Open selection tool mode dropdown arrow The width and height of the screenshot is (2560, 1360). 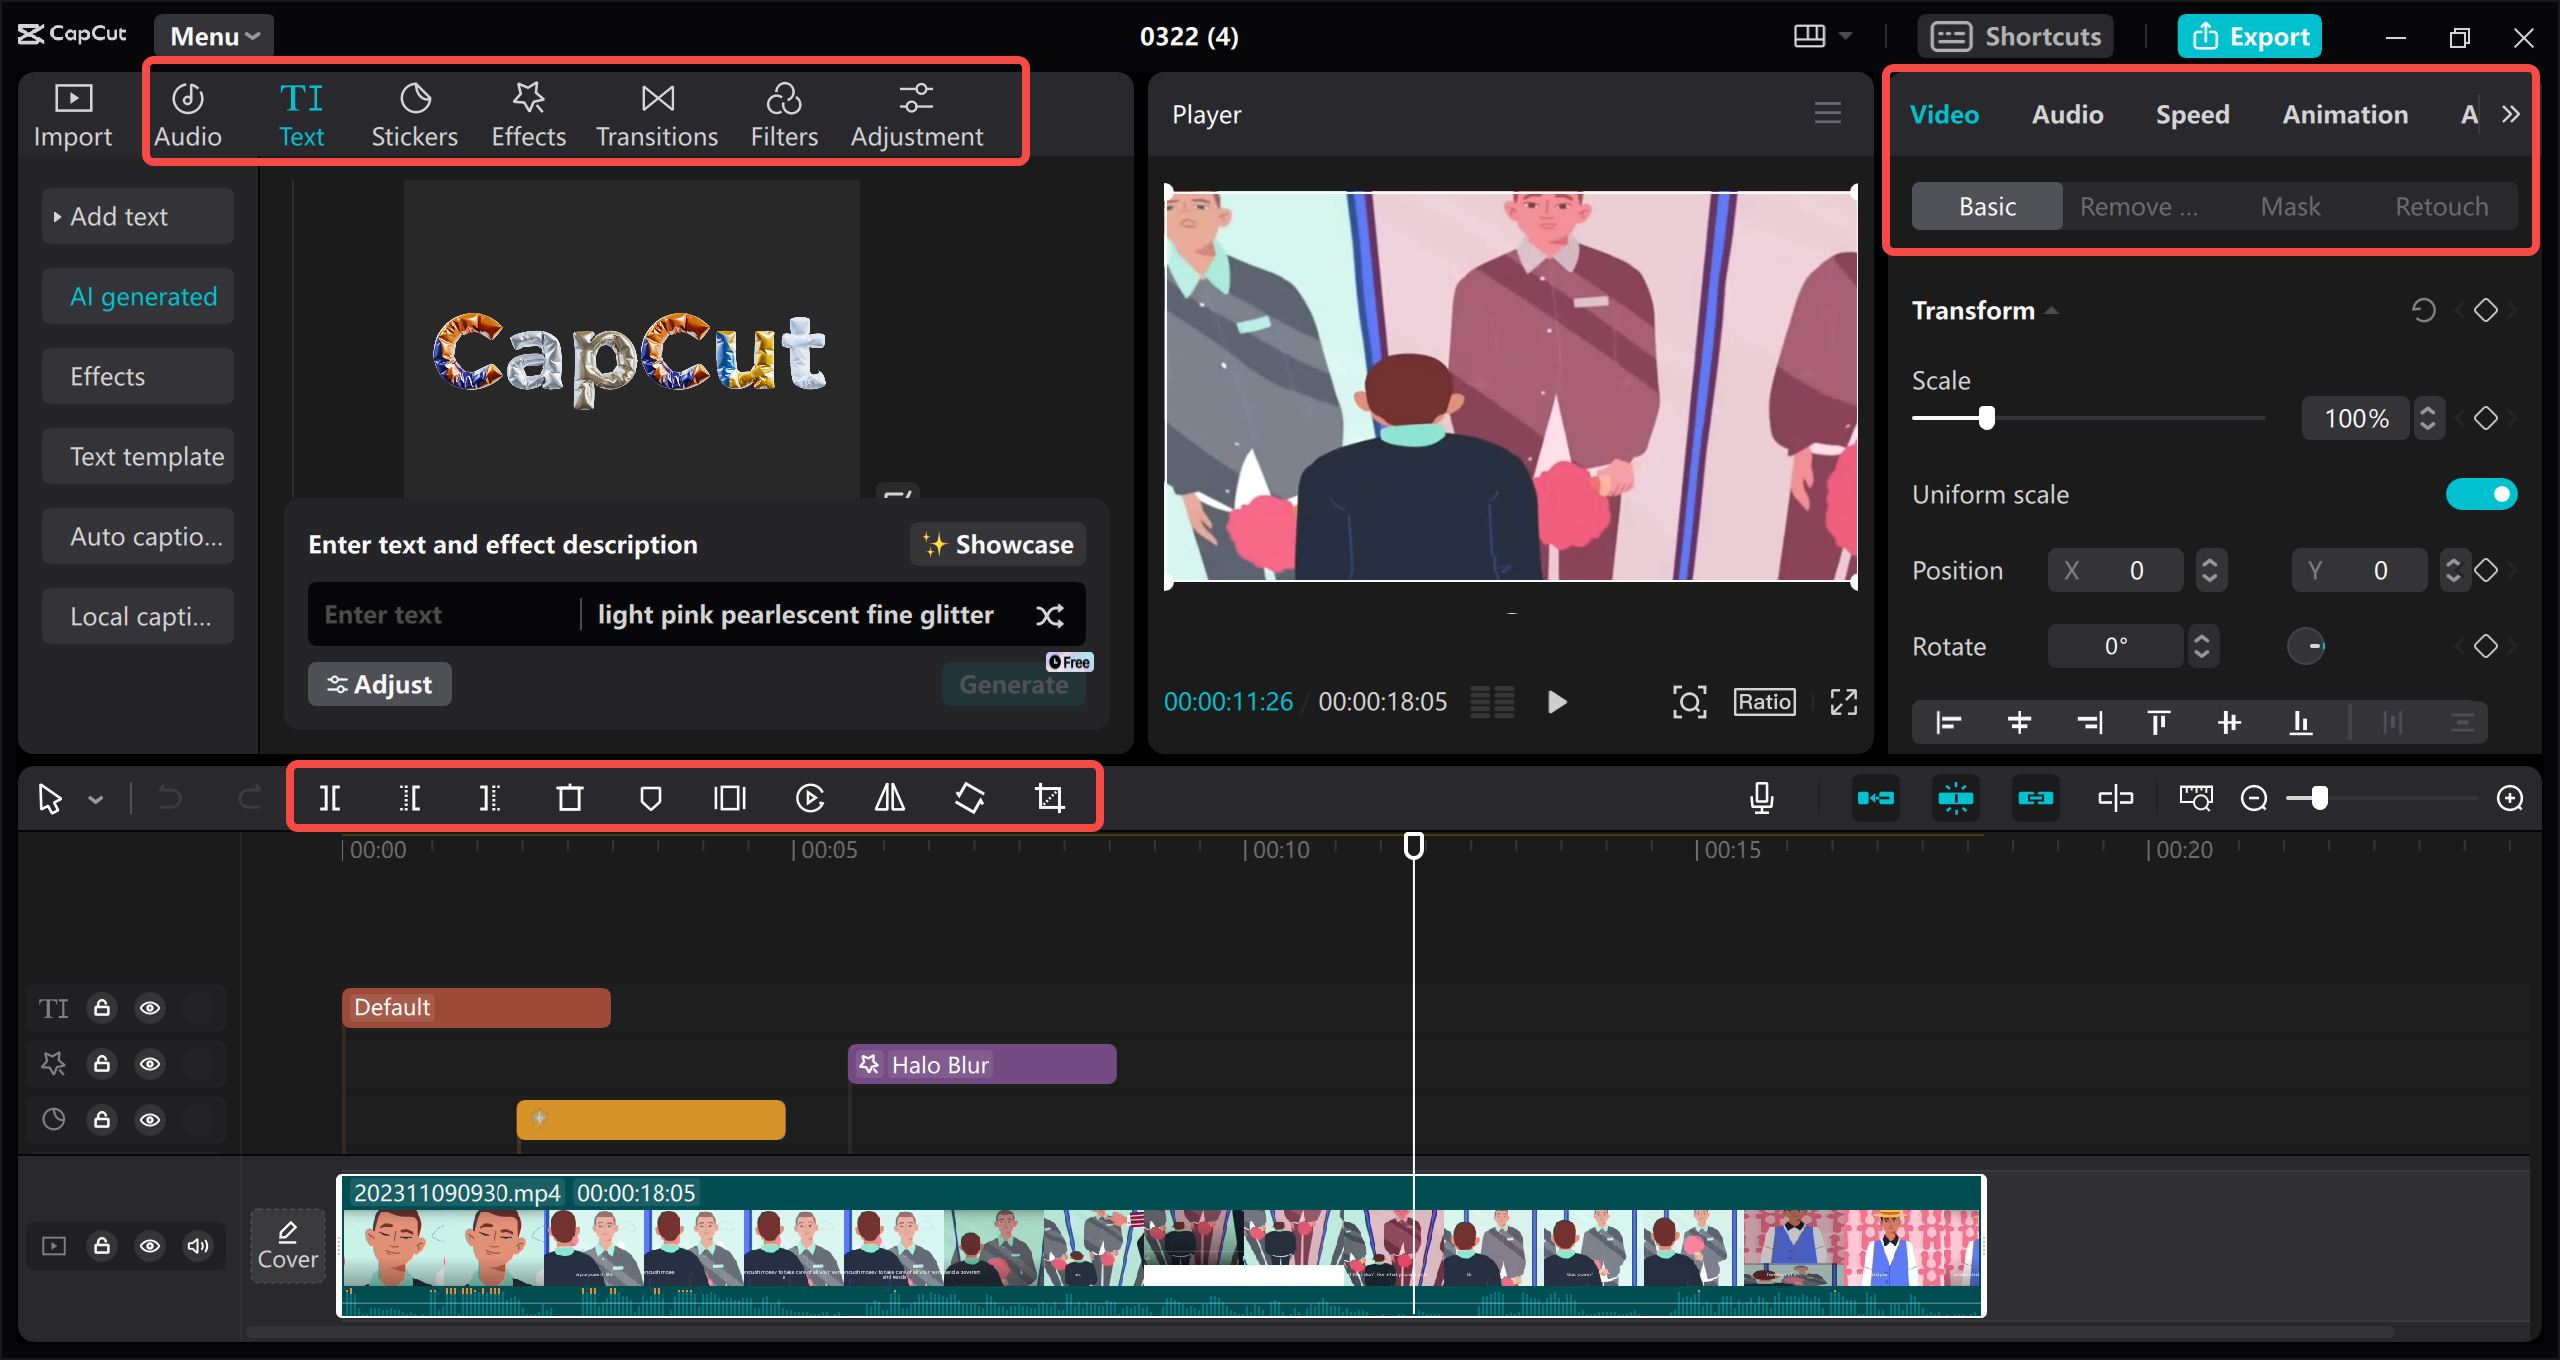(96, 799)
